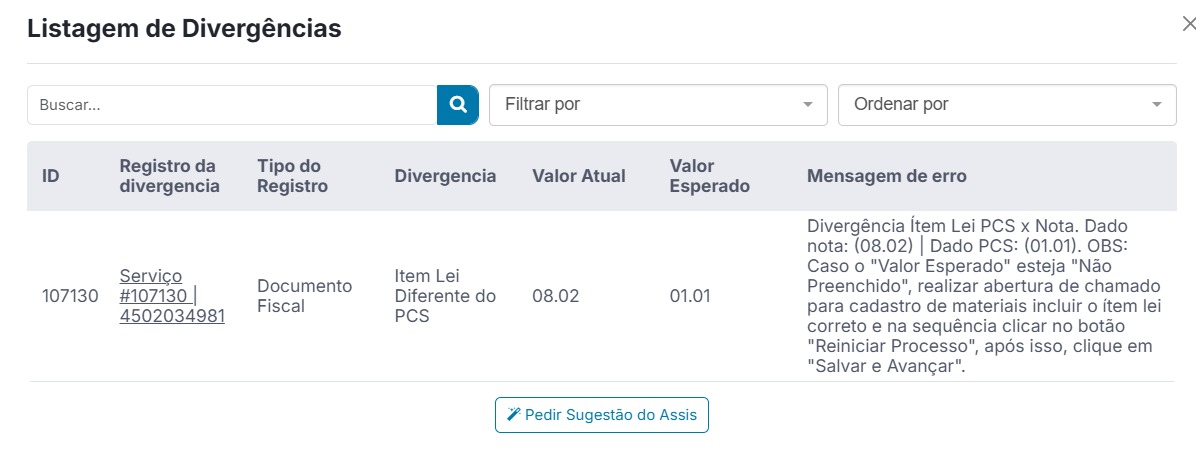Click the Valor Atual column header
This screenshot has height=461, width=1196.
coord(579,176)
